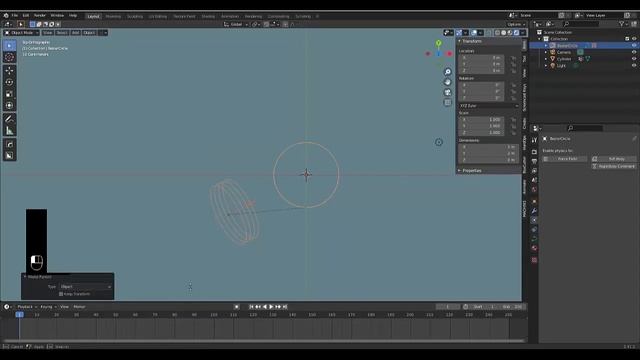Open the Edit menu
The image size is (640, 360).
[26, 16]
